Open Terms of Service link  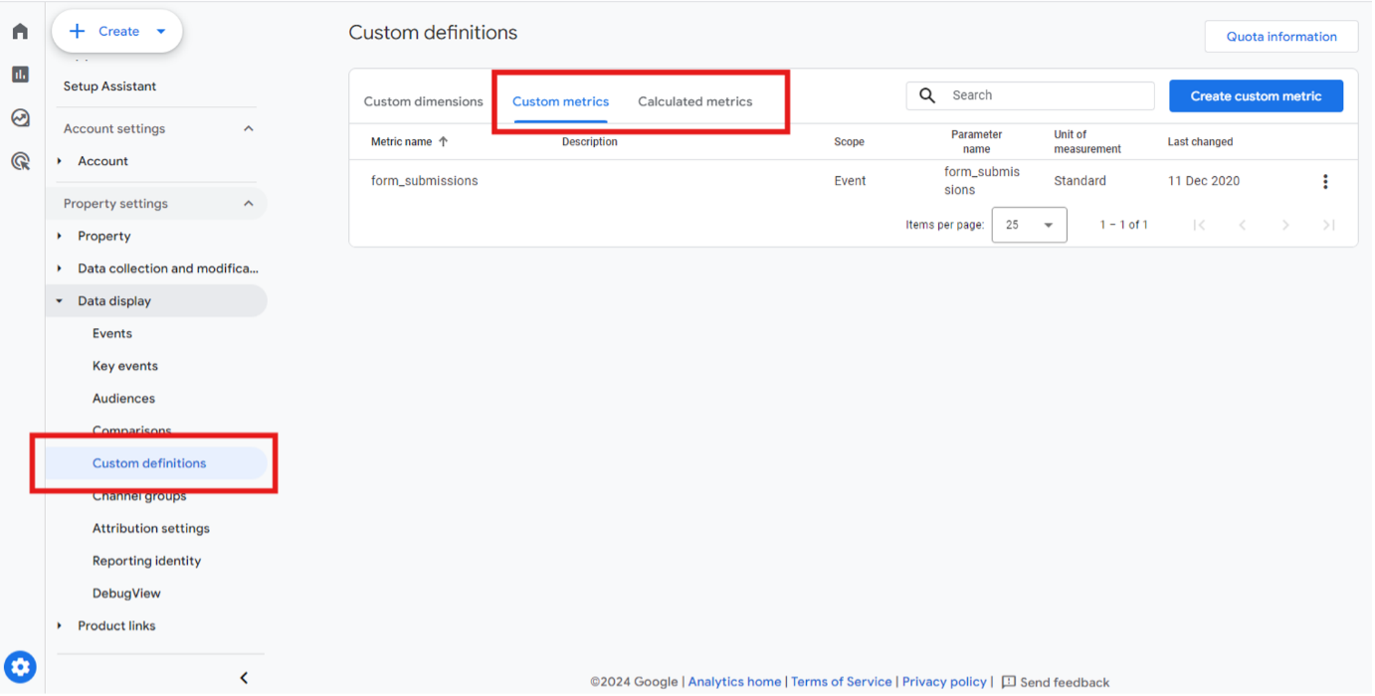pyautogui.click(x=841, y=682)
